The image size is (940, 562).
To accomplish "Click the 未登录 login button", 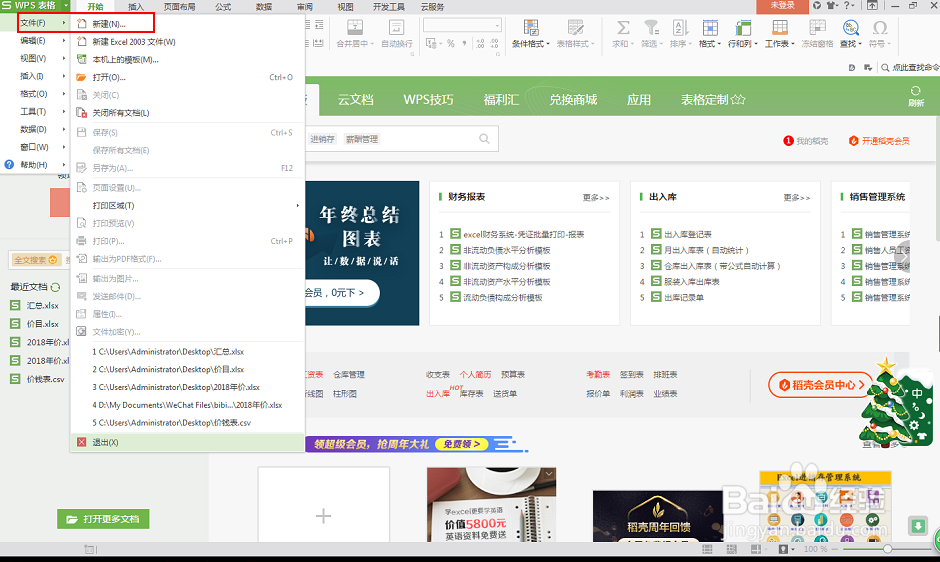I will pos(782,5).
